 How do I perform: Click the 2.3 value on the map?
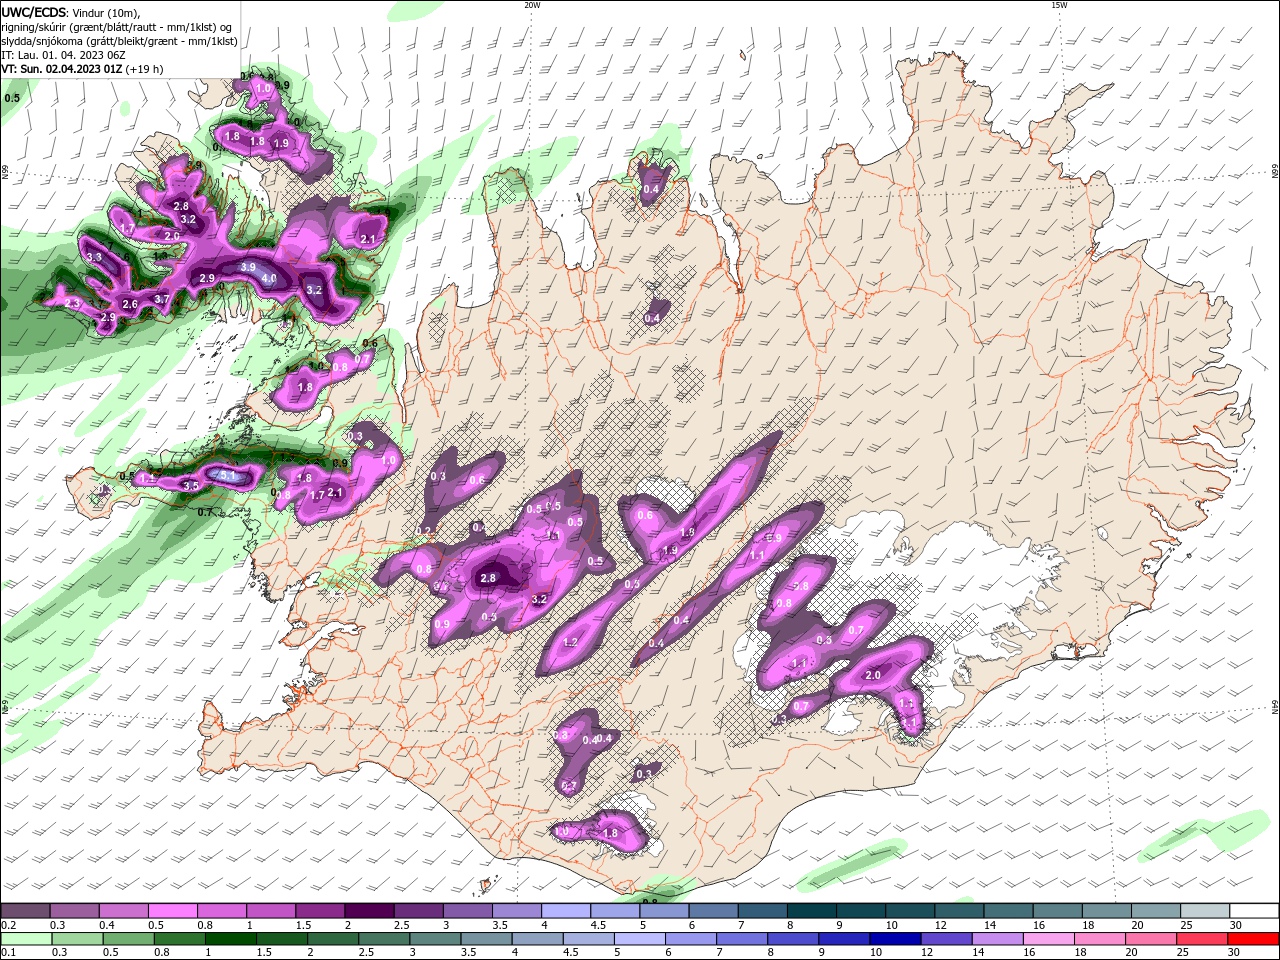[72, 303]
